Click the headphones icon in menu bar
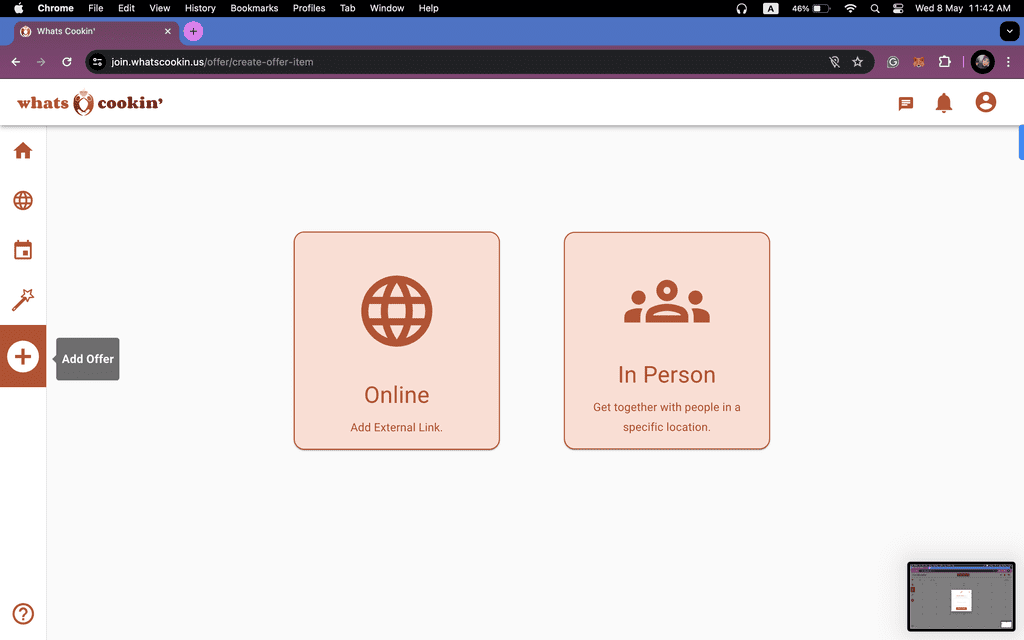Image resolution: width=1024 pixels, height=640 pixels. coord(741,8)
